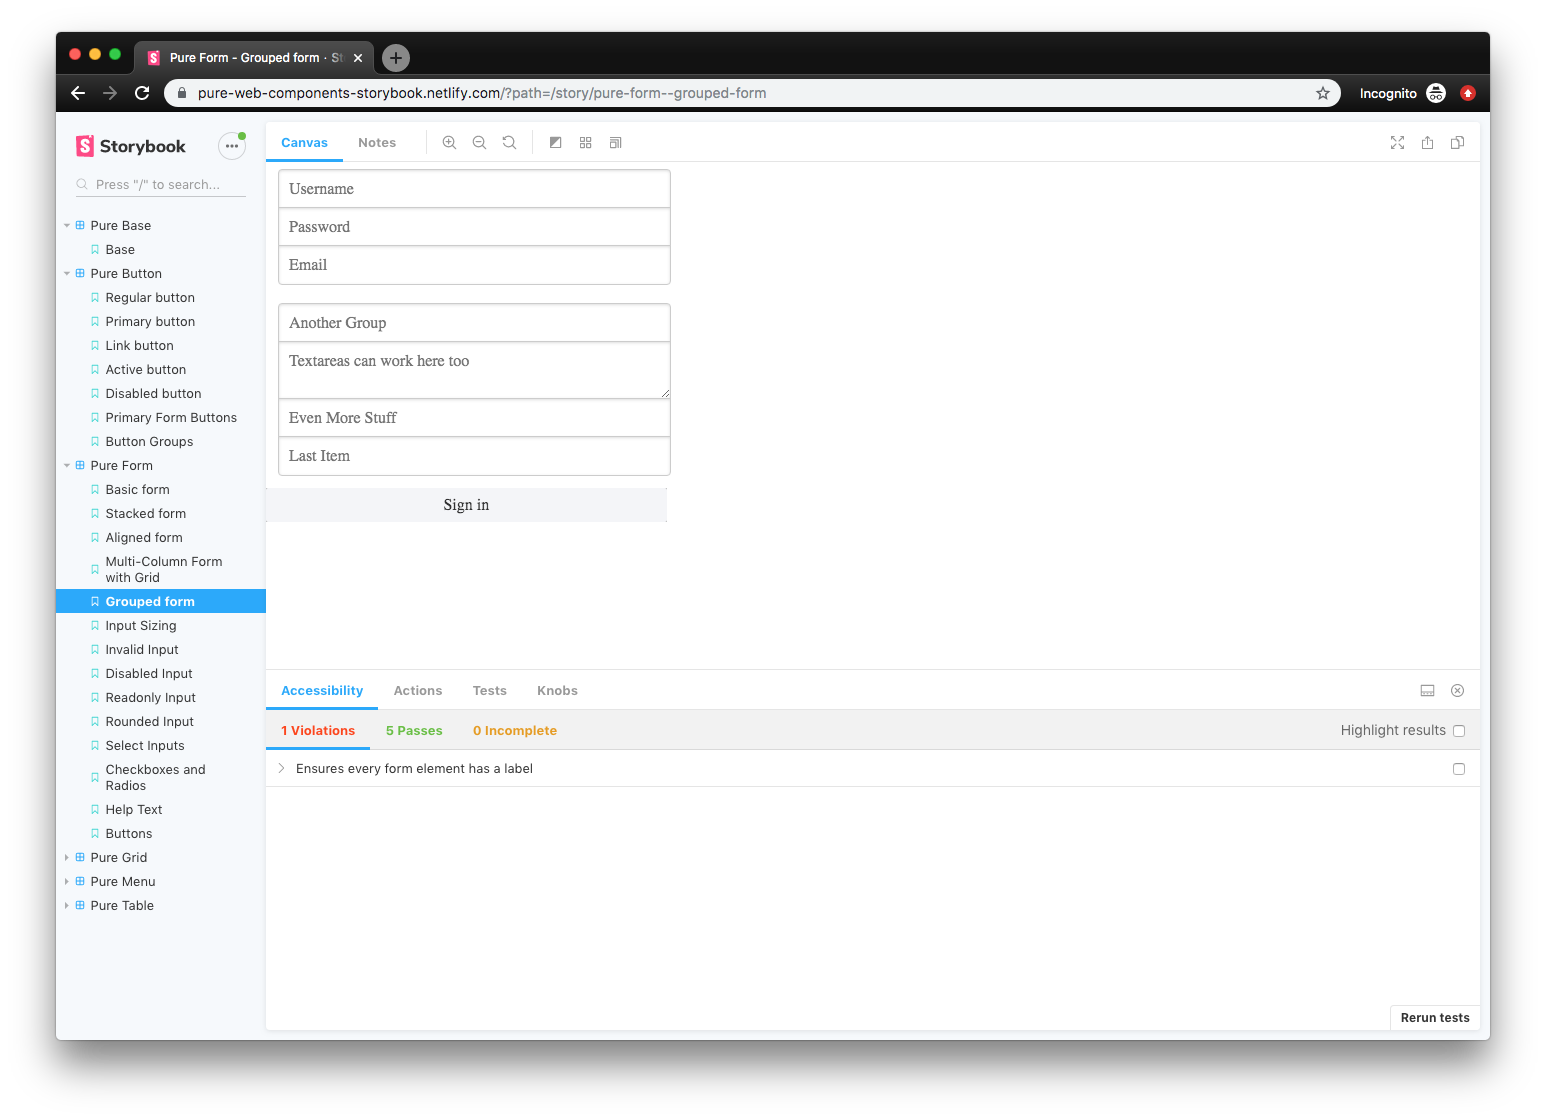
Task: Enable Highlight results in accessibility panel
Action: pyautogui.click(x=1459, y=730)
